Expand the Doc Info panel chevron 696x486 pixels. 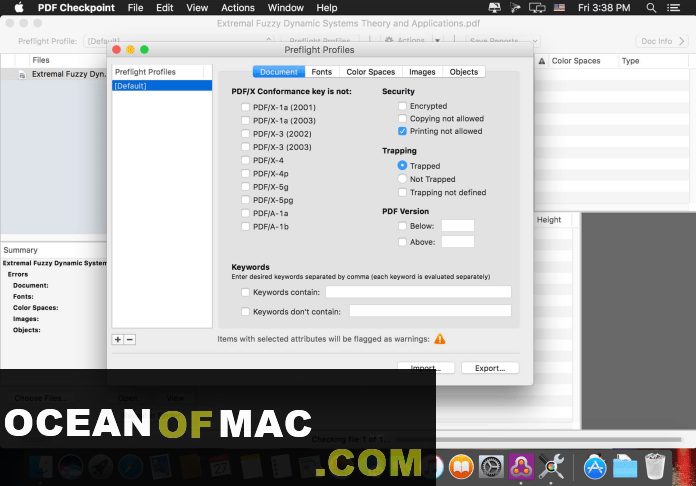[682, 41]
